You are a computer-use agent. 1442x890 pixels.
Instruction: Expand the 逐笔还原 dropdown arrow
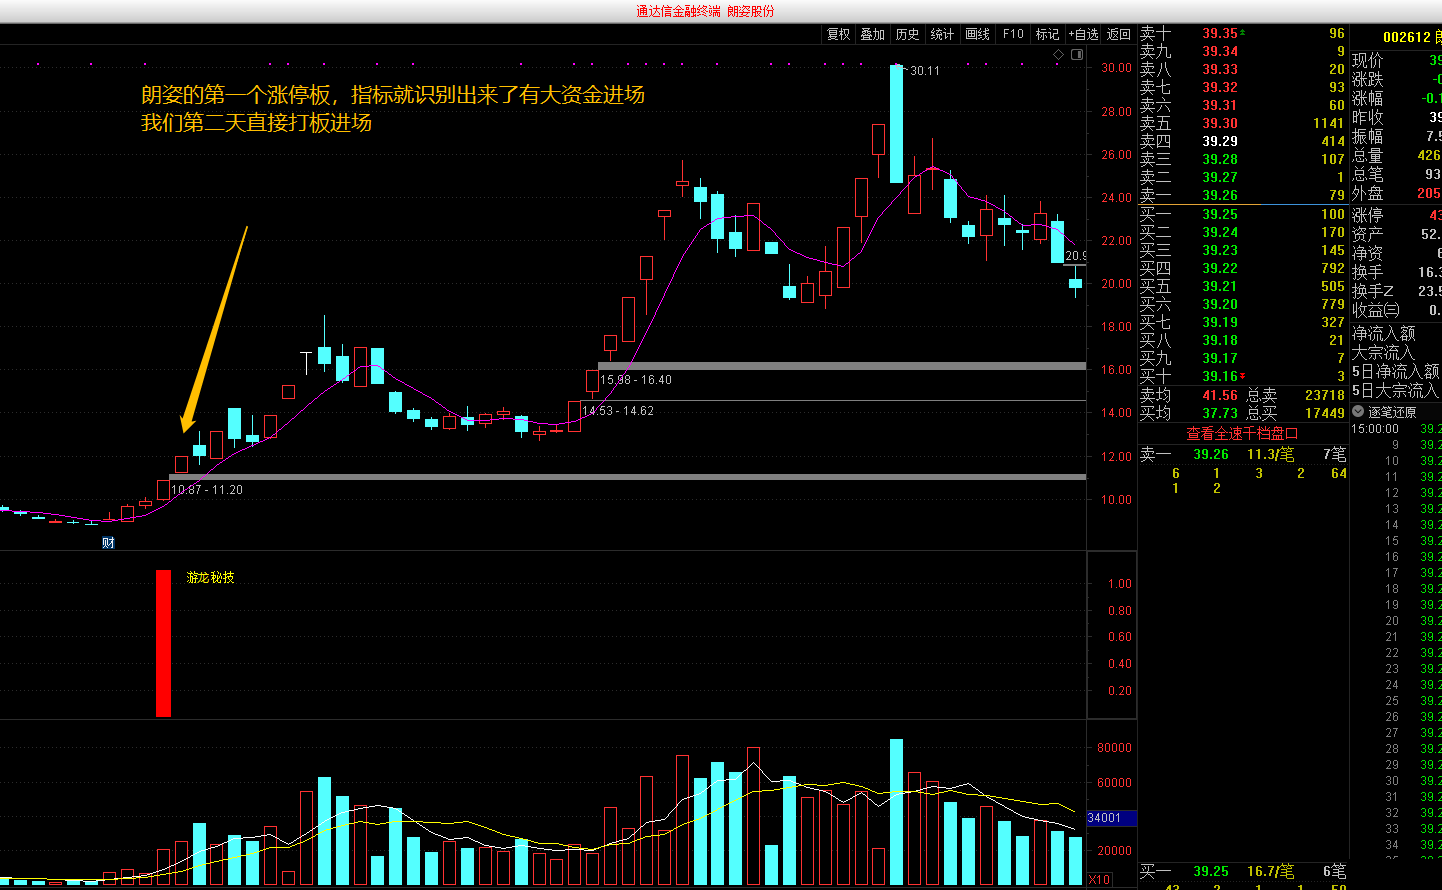pos(1358,411)
